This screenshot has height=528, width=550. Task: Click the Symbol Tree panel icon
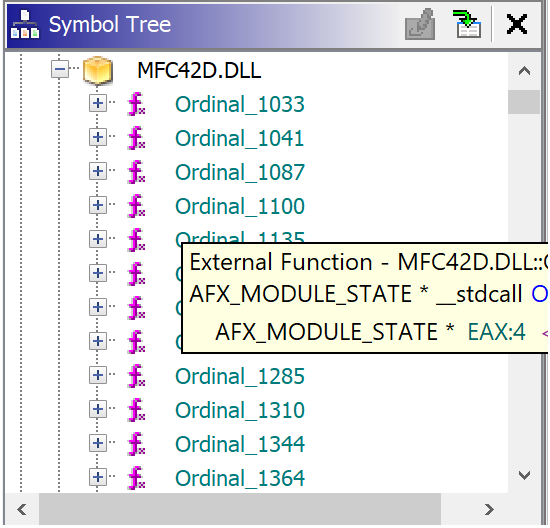(25, 24)
